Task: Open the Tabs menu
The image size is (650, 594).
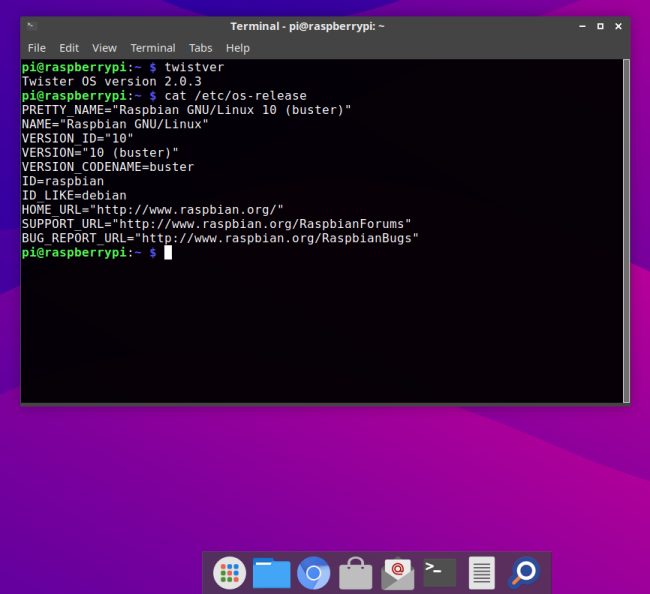Action: click(200, 48)
